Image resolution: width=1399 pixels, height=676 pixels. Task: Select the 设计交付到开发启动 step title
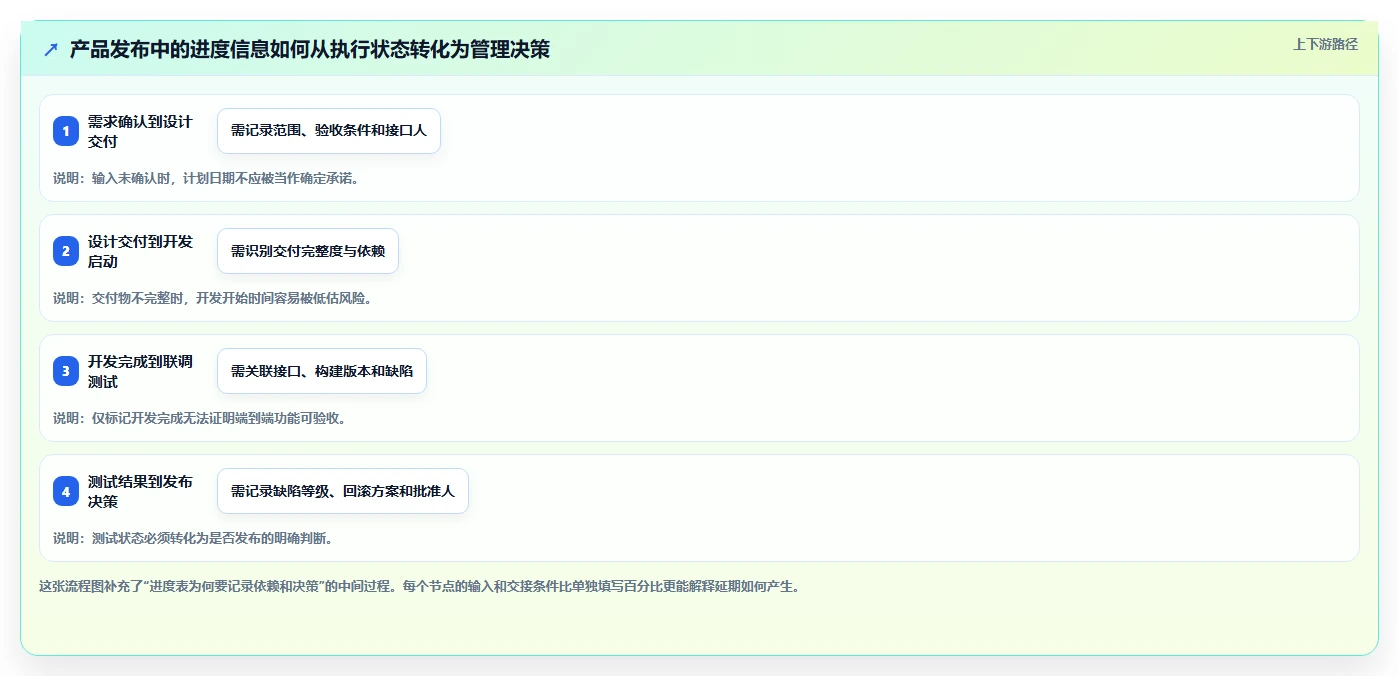[140, 251]
